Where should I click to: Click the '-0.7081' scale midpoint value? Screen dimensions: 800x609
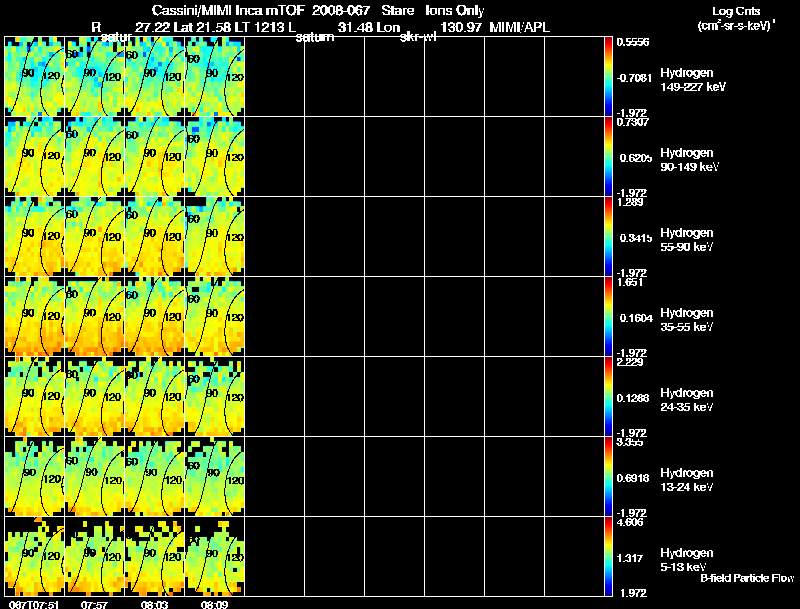[x=634, y=78]
